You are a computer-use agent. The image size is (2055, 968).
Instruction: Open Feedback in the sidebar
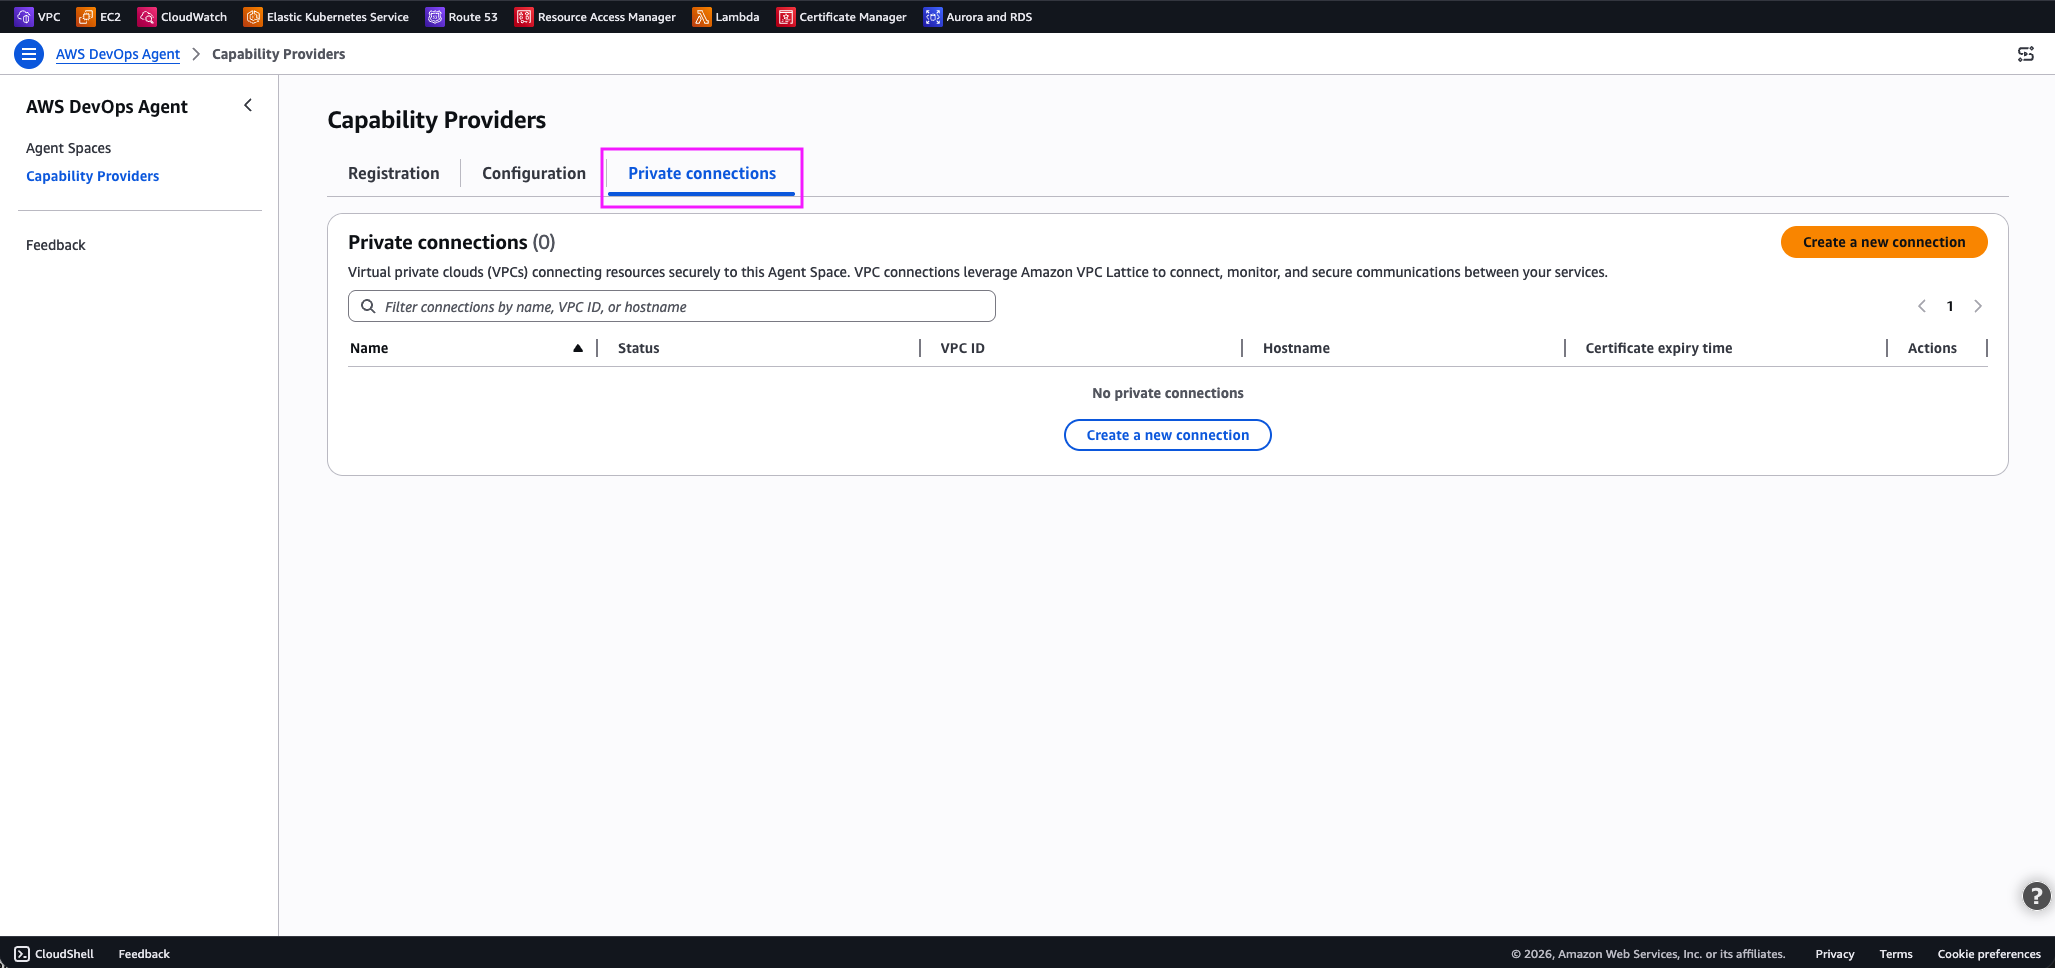tap(56, 245)
